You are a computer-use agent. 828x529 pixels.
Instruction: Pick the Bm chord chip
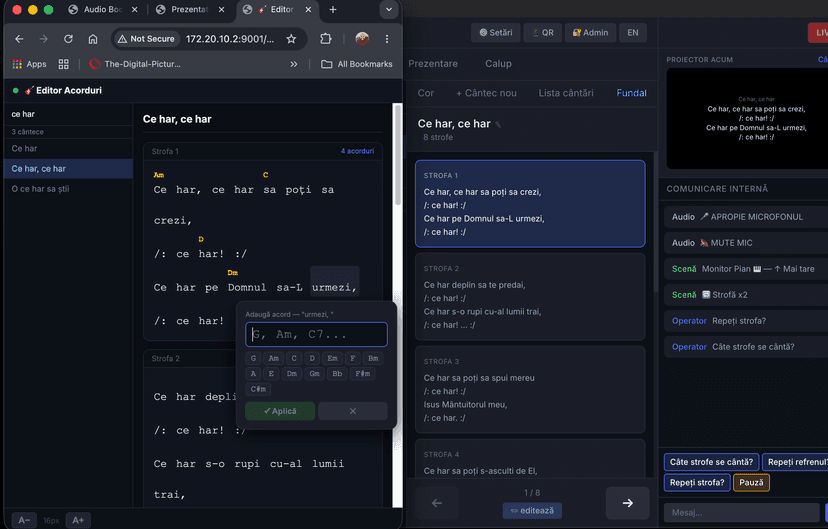point(373,358)
